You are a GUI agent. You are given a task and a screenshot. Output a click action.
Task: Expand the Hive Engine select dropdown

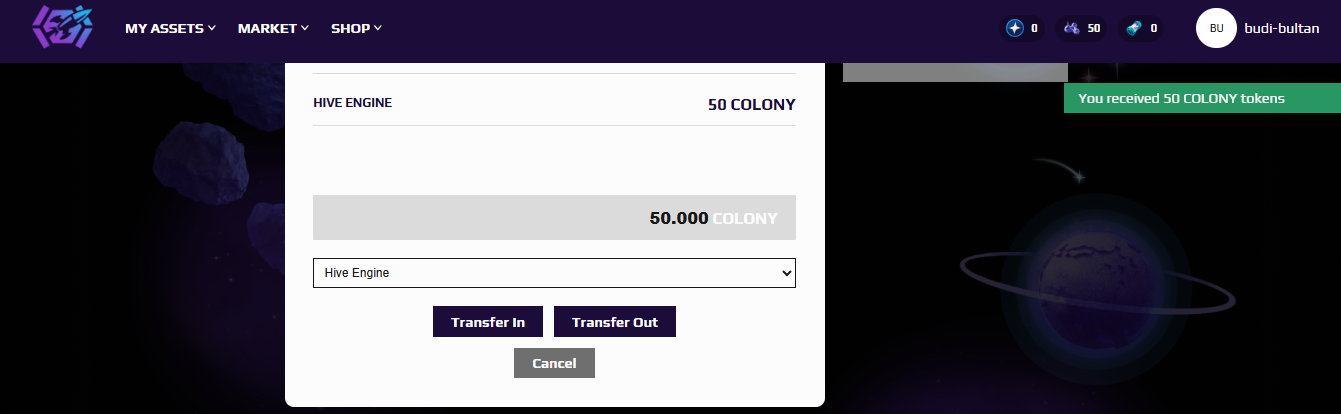tap(554, 272)
